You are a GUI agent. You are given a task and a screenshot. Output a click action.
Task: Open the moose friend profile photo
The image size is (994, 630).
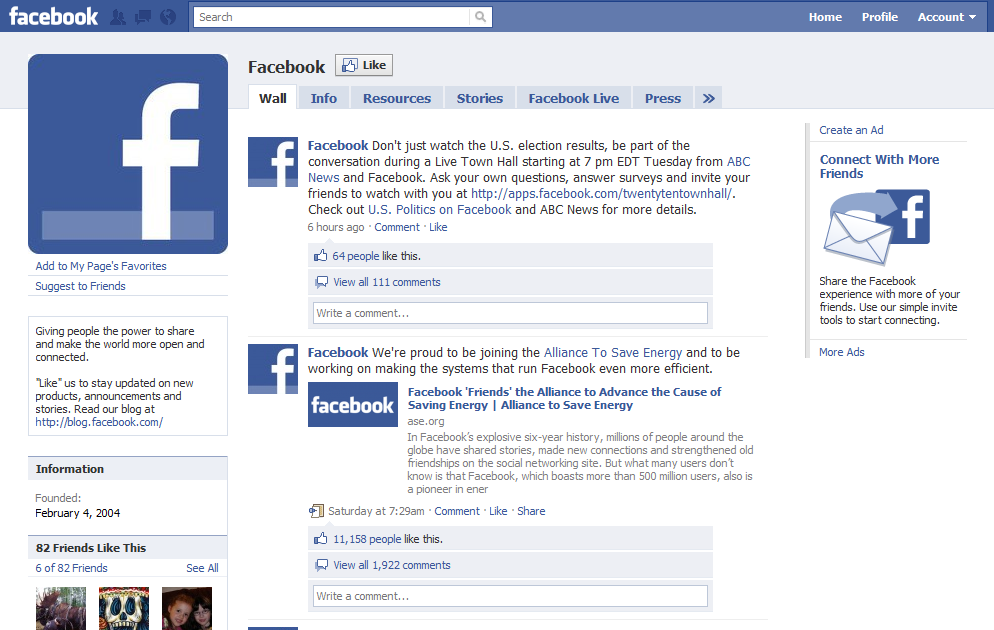tap(61, 608)
